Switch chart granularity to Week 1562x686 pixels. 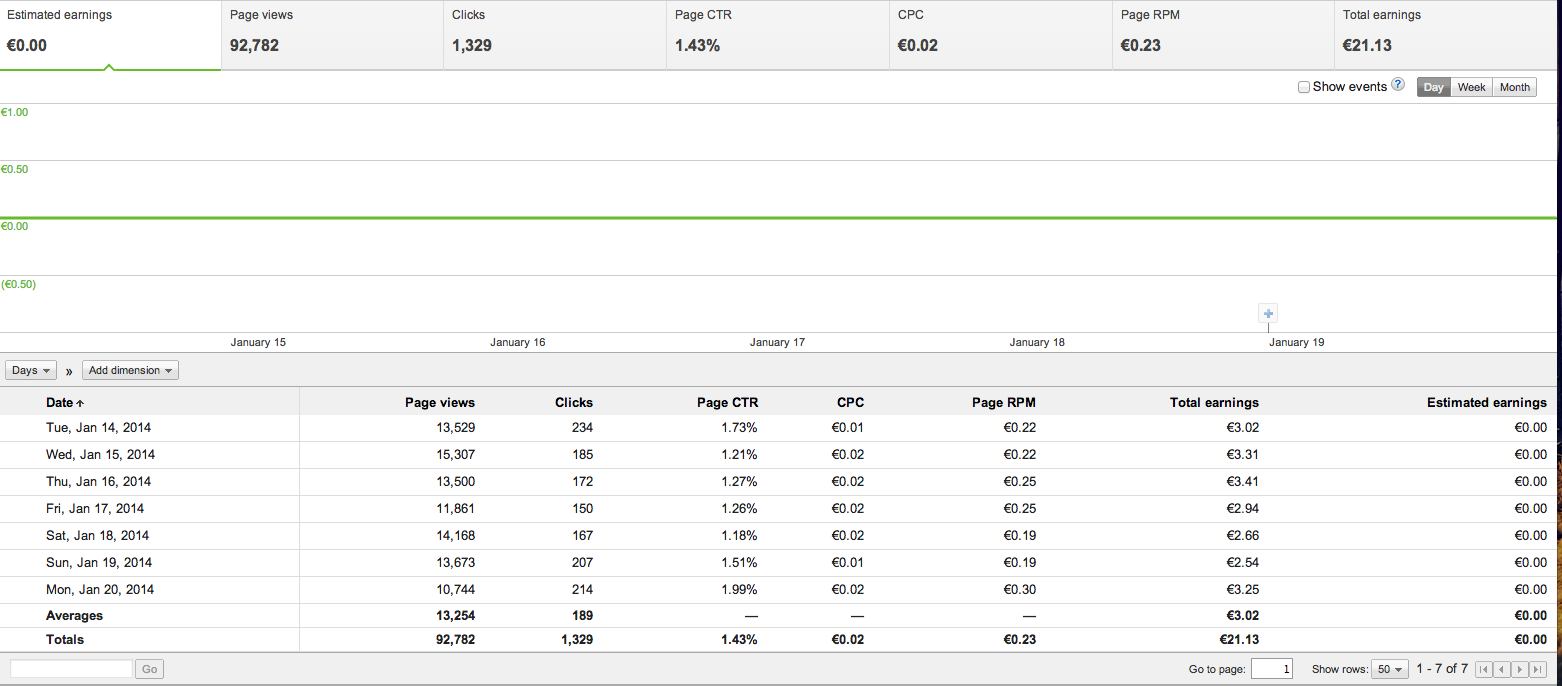(x=1471, y=87)
